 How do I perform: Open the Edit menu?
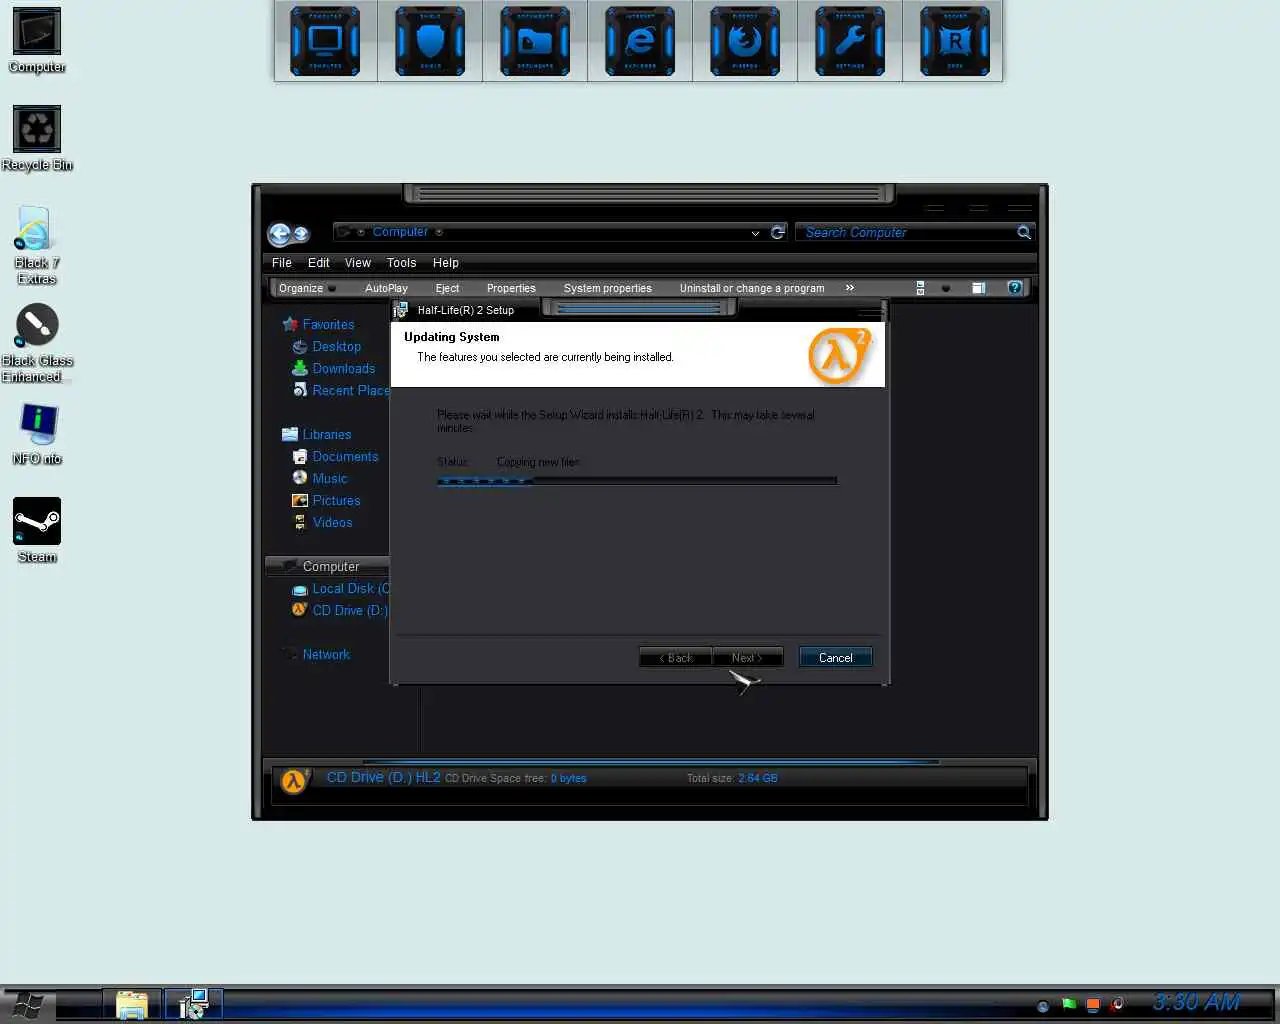pyautogui.click(x=319, y=263)
